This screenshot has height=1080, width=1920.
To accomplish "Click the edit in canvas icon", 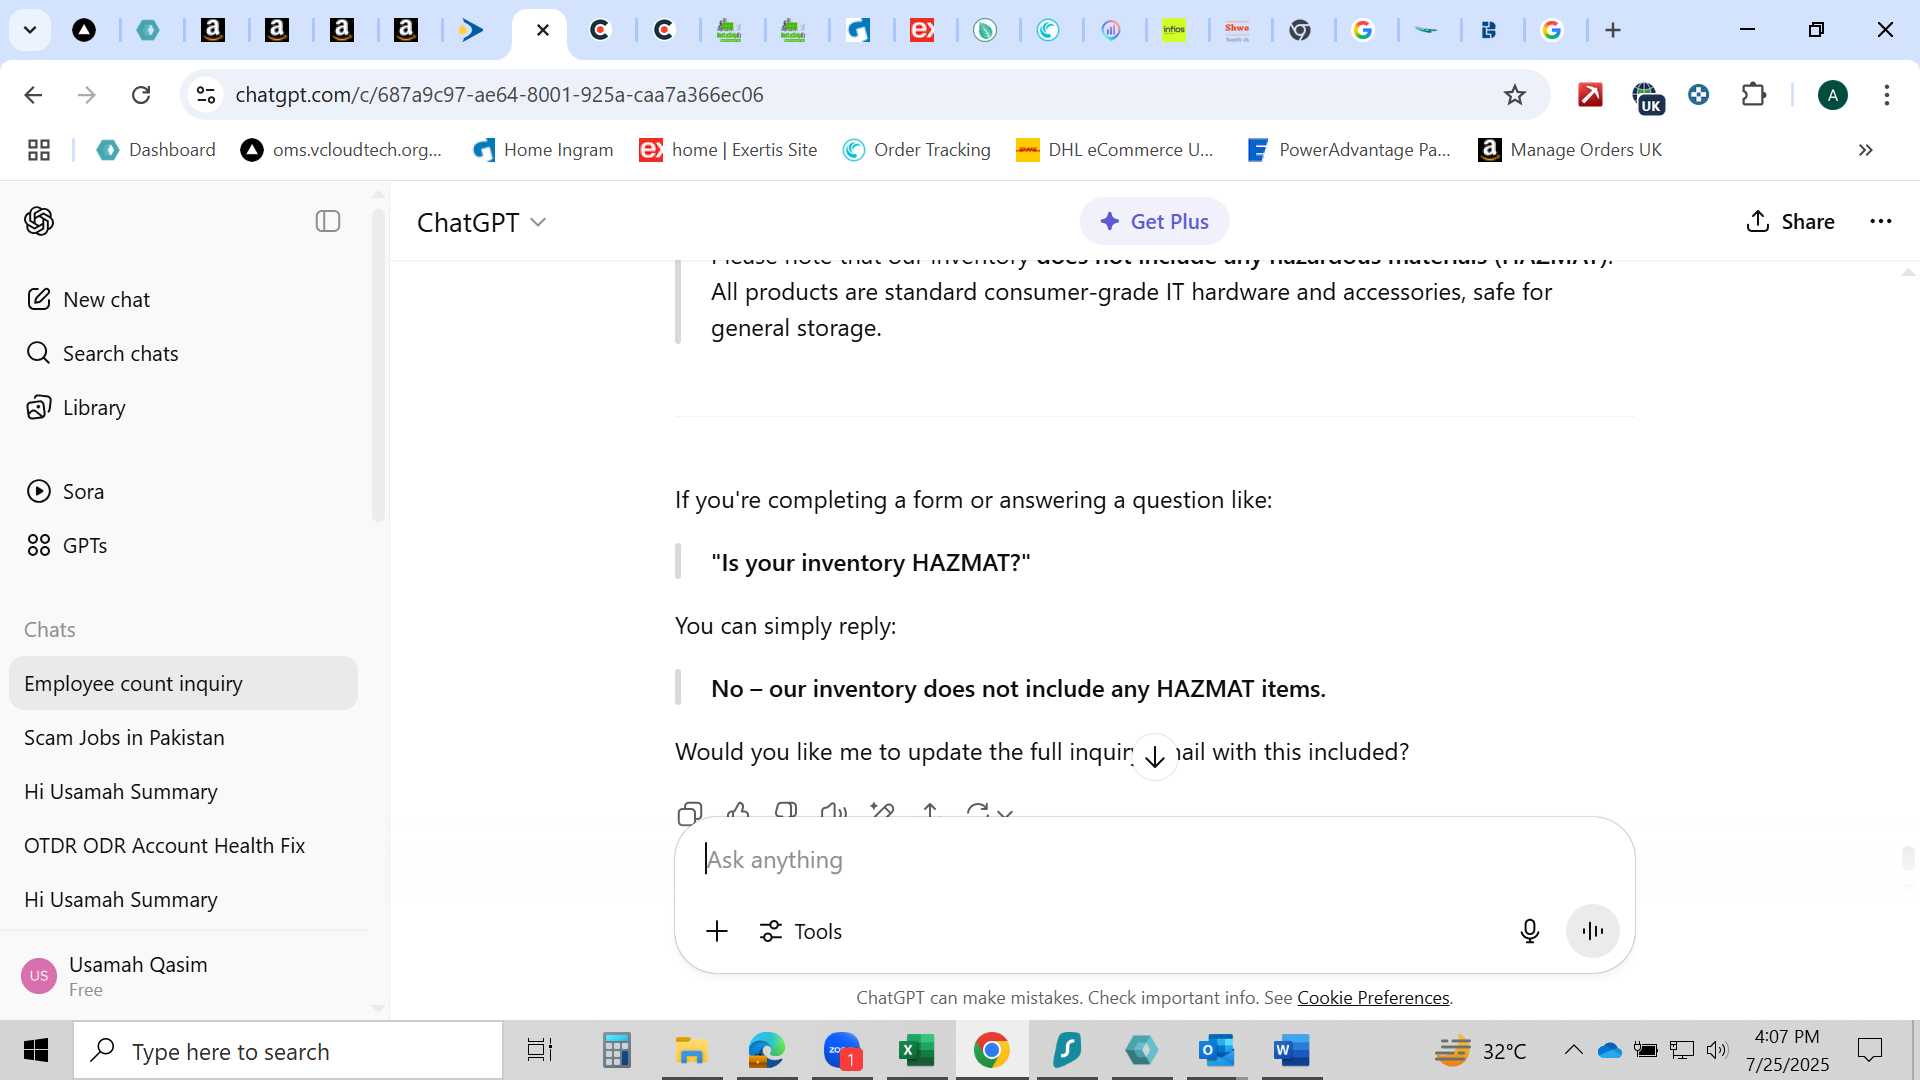I will pyautogui.click(x=882, y=812).
